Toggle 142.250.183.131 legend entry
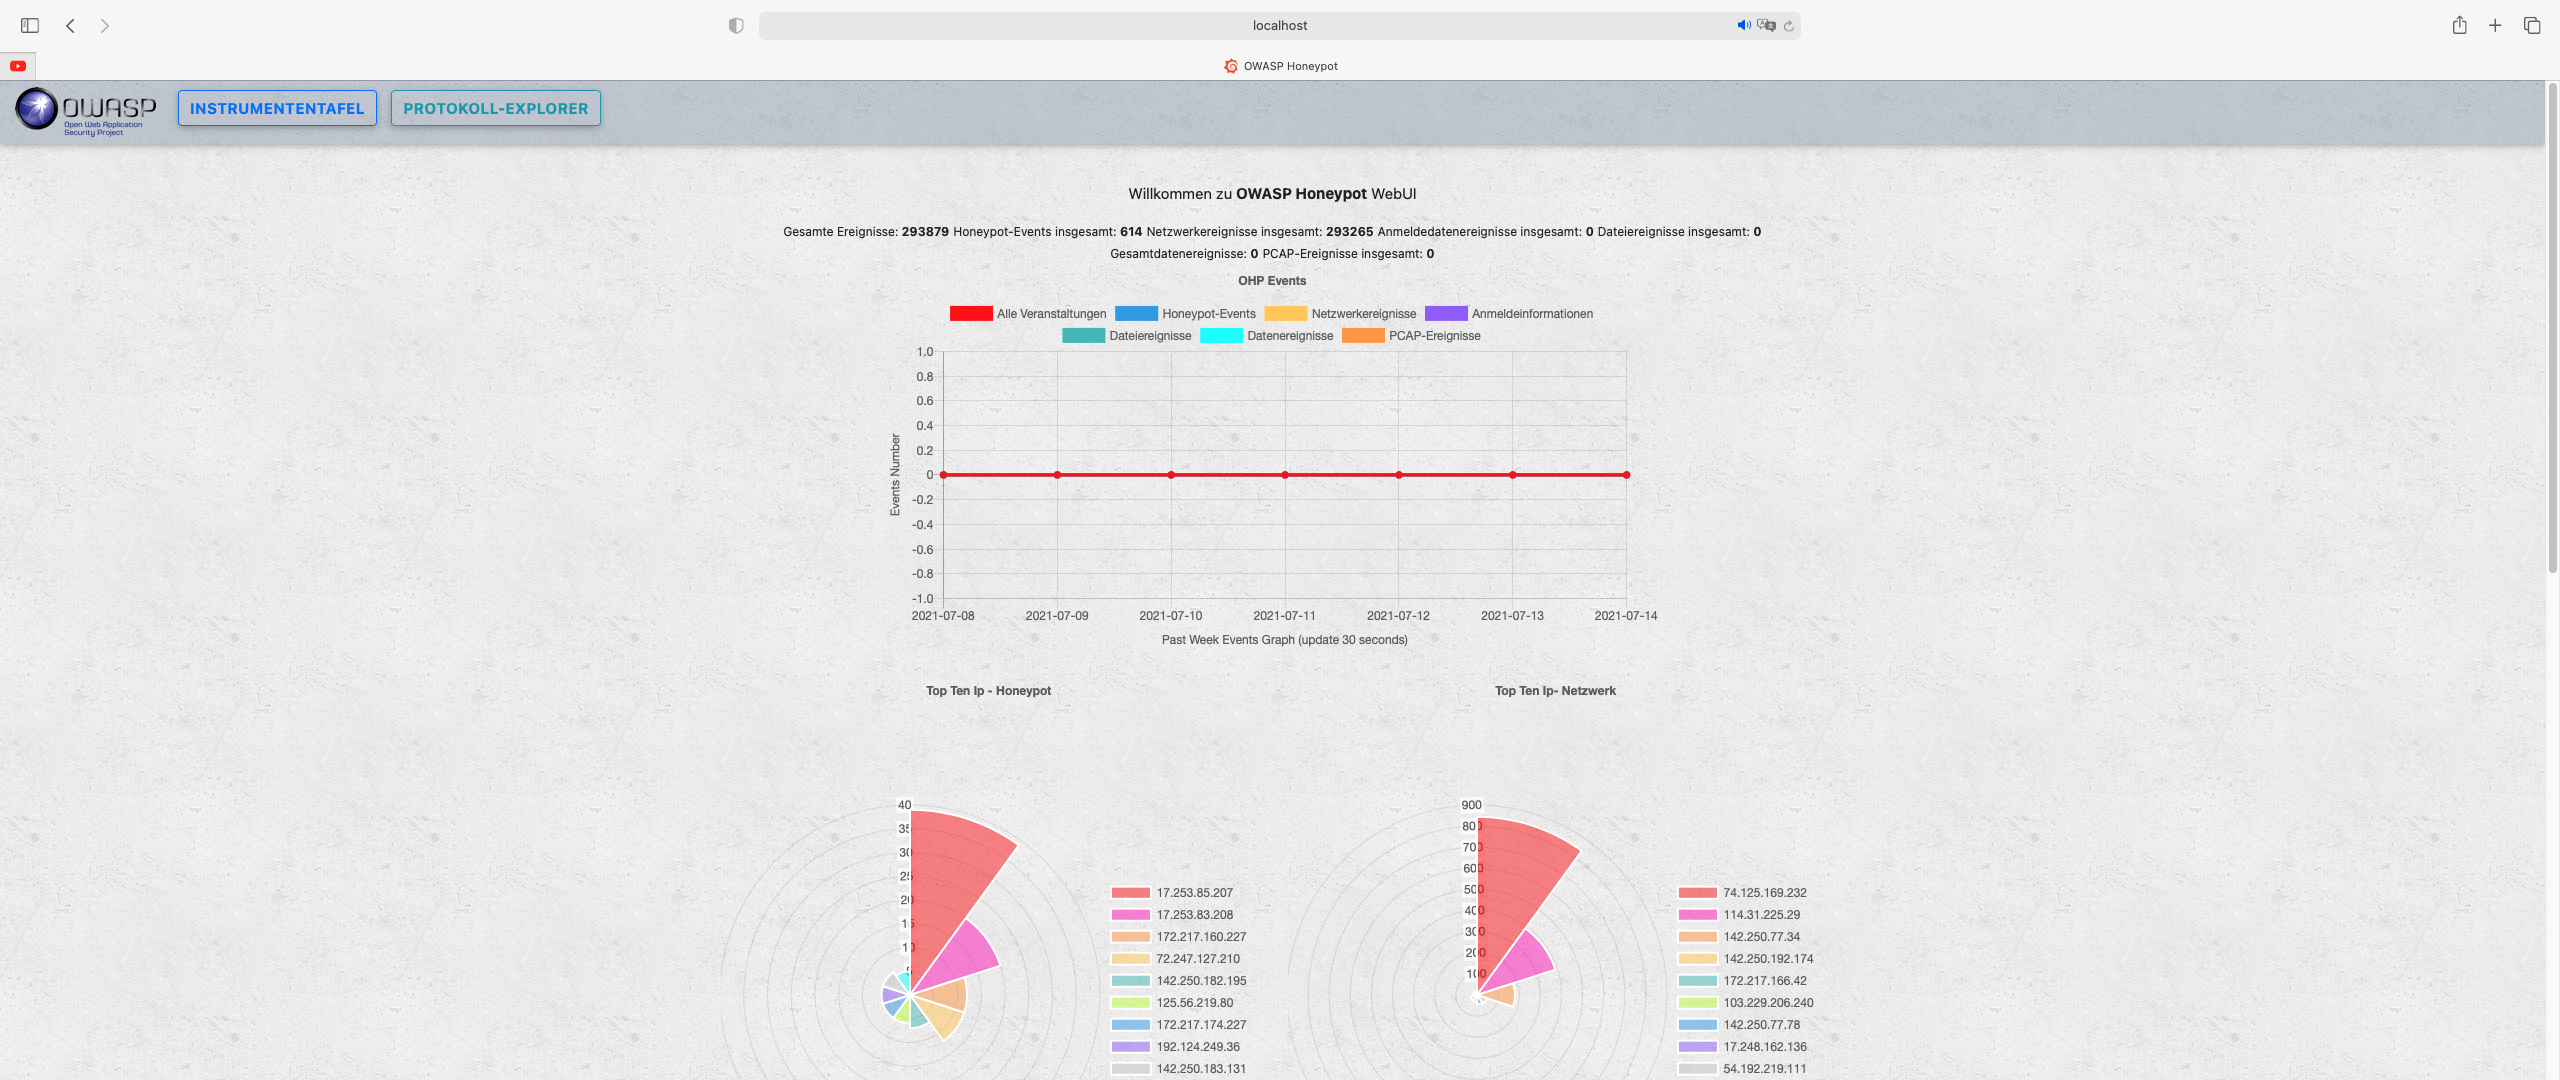The image size is (2560, 1080). pos(1179,1068)
